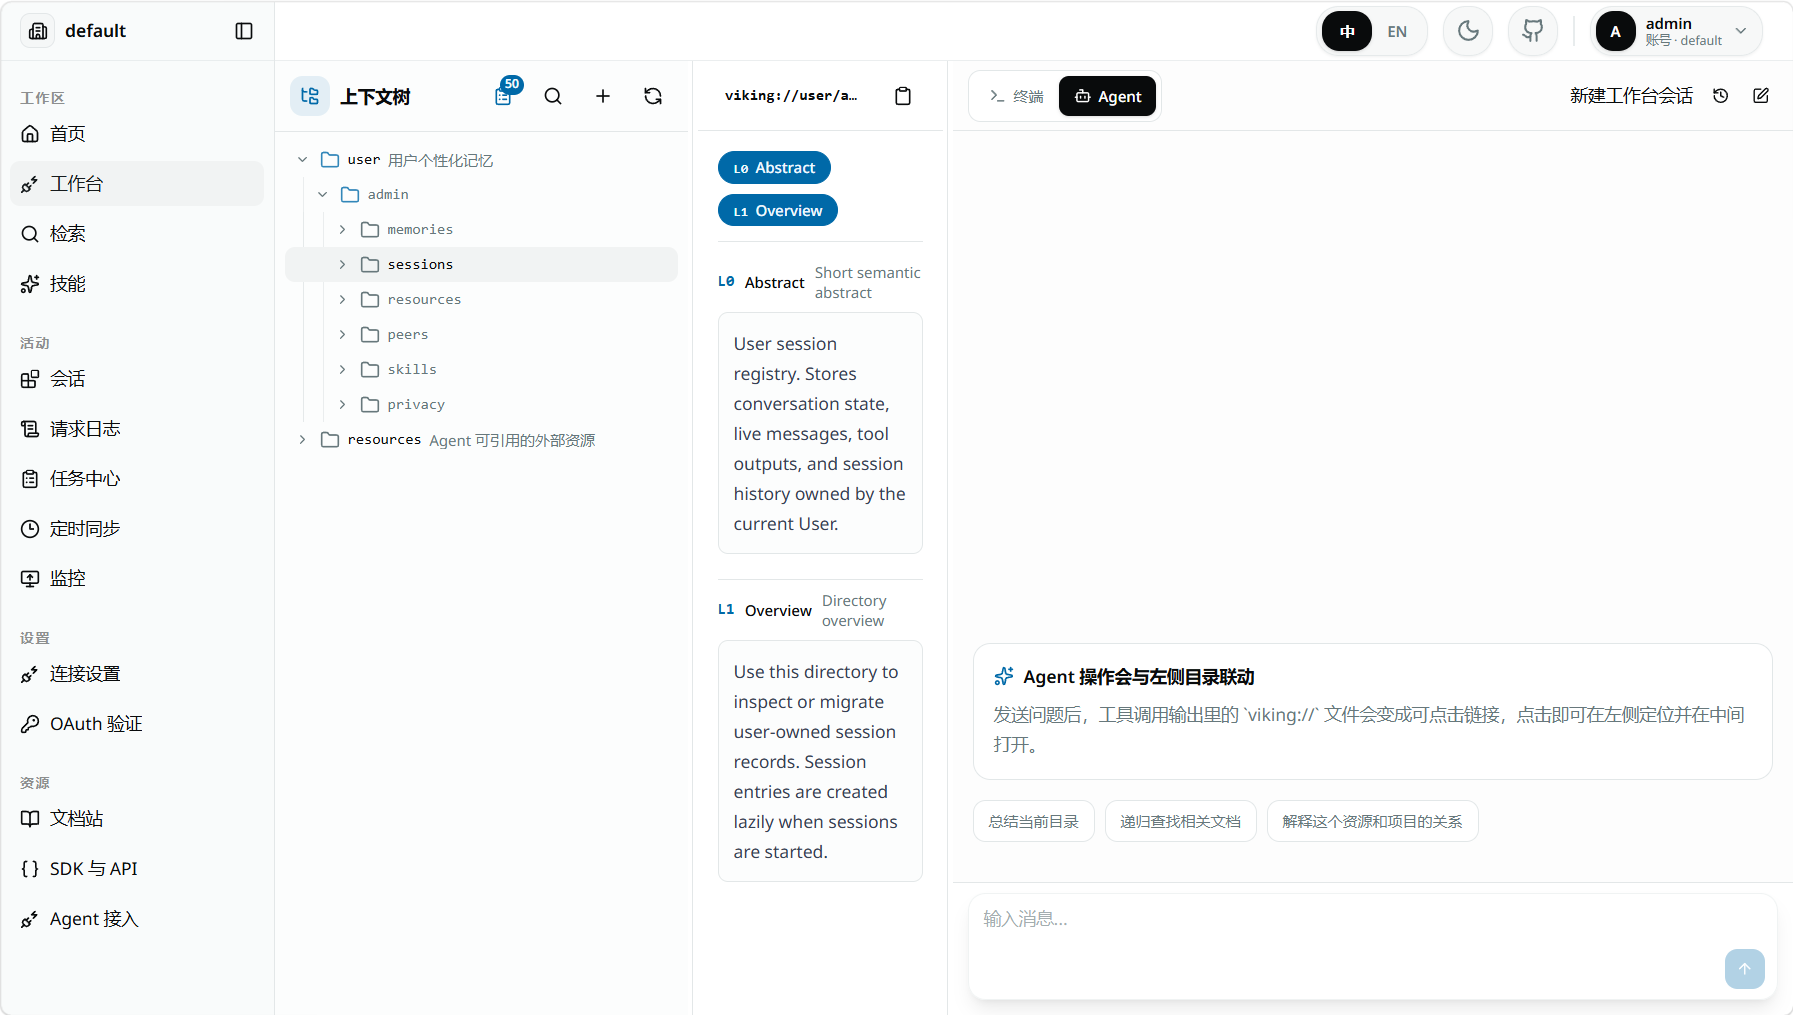Click the viking://user/a… path text

tap(791, 96)
